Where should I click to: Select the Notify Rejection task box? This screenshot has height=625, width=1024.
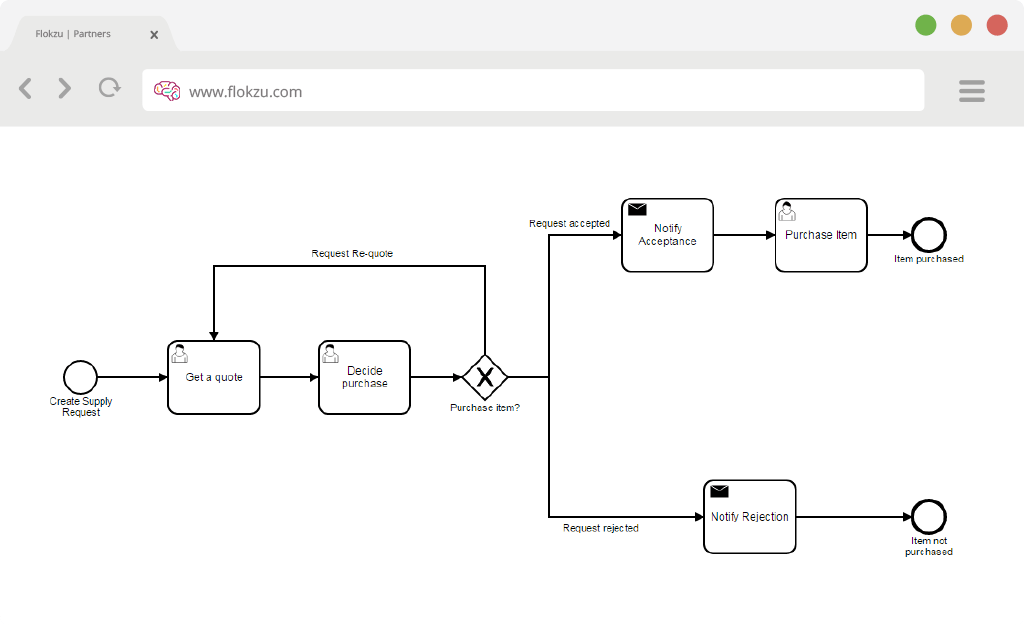coord(750,517)
